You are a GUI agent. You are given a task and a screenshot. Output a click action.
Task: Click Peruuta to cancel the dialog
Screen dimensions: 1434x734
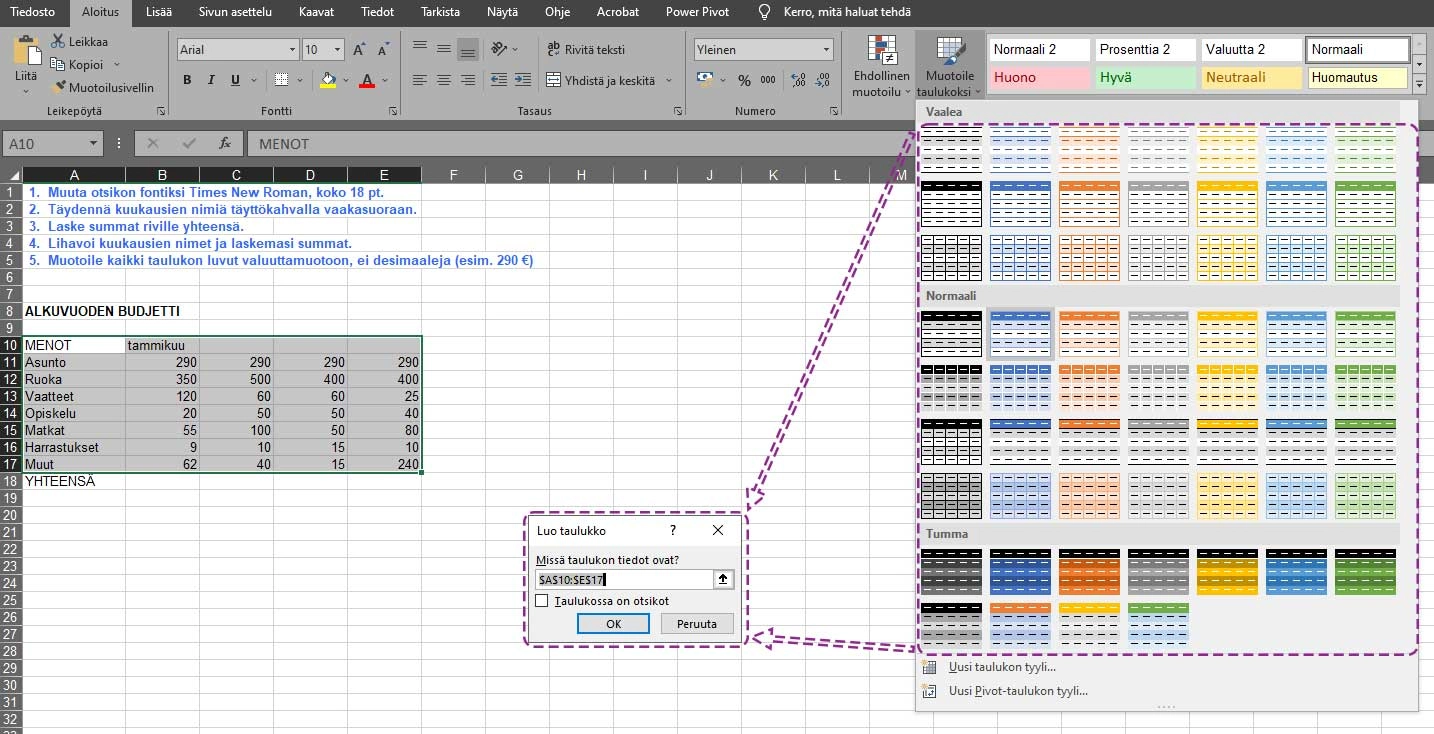click(x=697, y=623)
